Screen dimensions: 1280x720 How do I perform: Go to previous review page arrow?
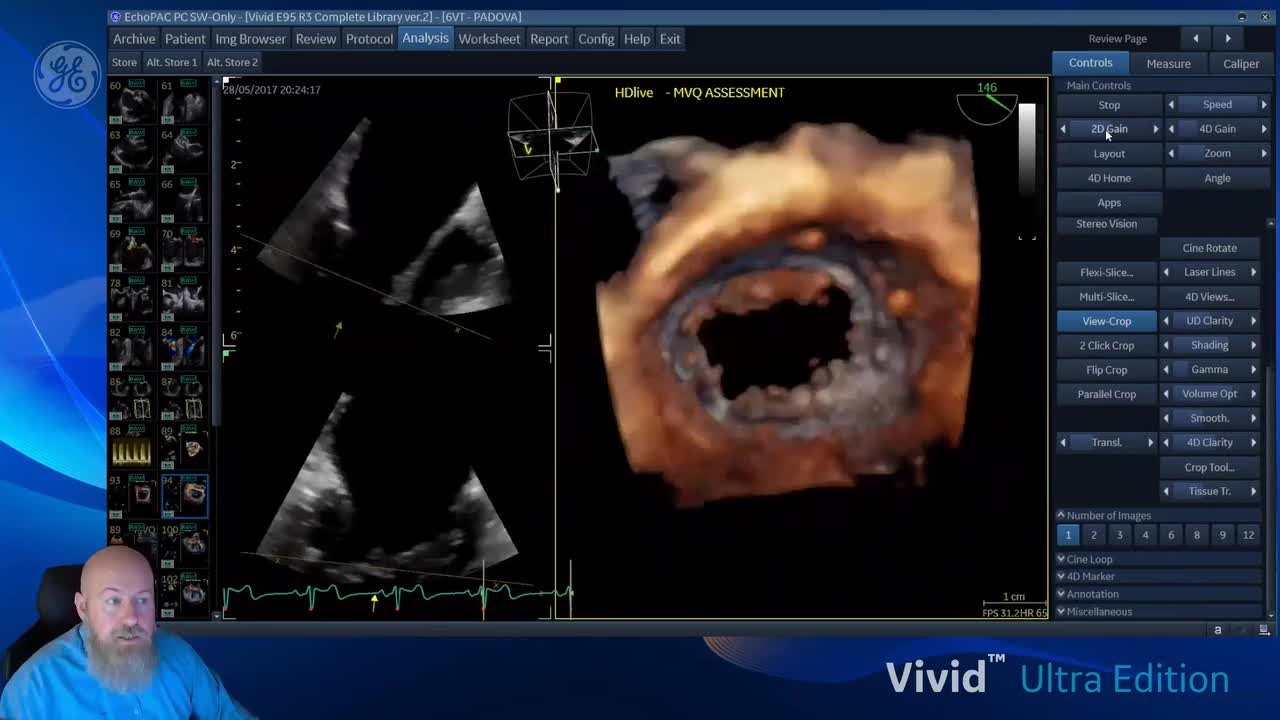coord(1195,38)
